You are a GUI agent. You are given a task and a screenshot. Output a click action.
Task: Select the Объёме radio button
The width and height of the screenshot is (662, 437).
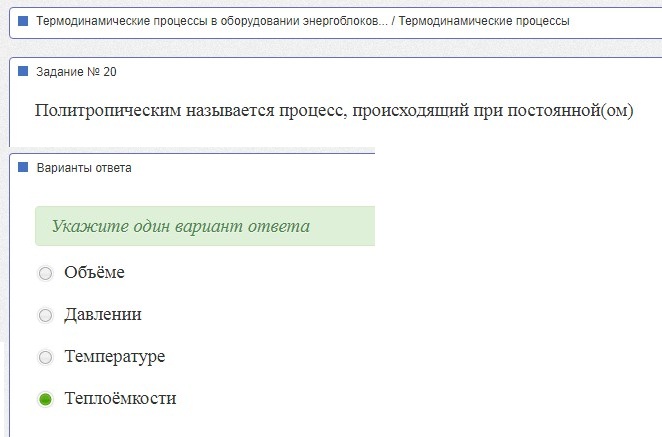(45, 273)
